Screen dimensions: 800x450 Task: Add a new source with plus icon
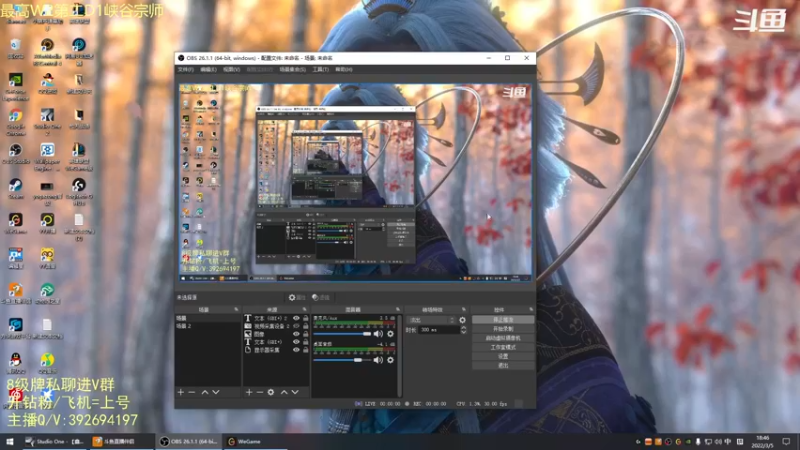[x=249, y=392]
